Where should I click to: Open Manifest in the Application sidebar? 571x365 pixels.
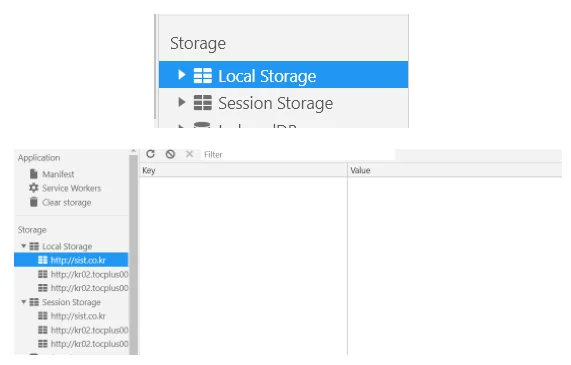58,174
